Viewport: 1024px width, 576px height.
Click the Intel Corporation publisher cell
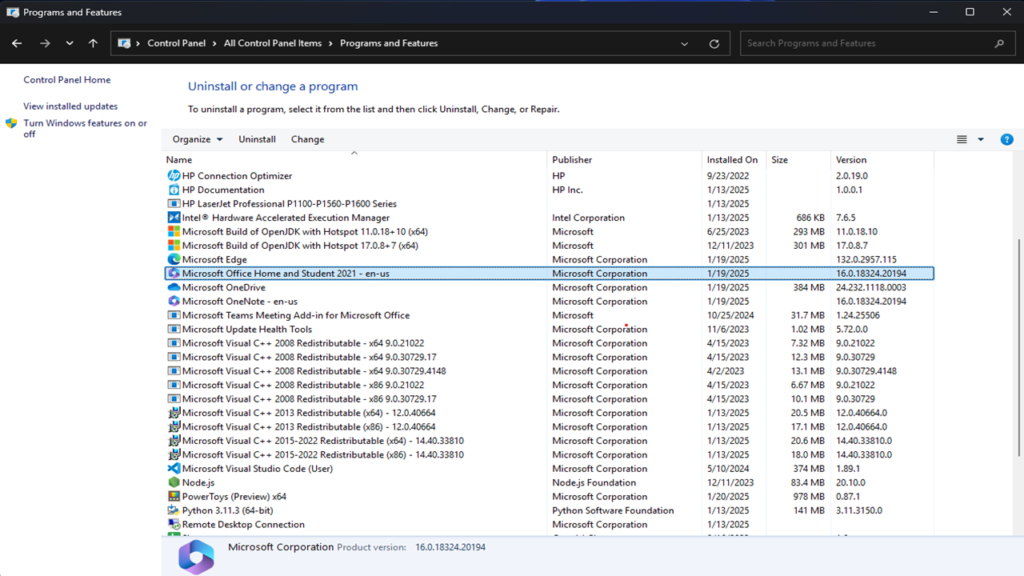(588, 217)
